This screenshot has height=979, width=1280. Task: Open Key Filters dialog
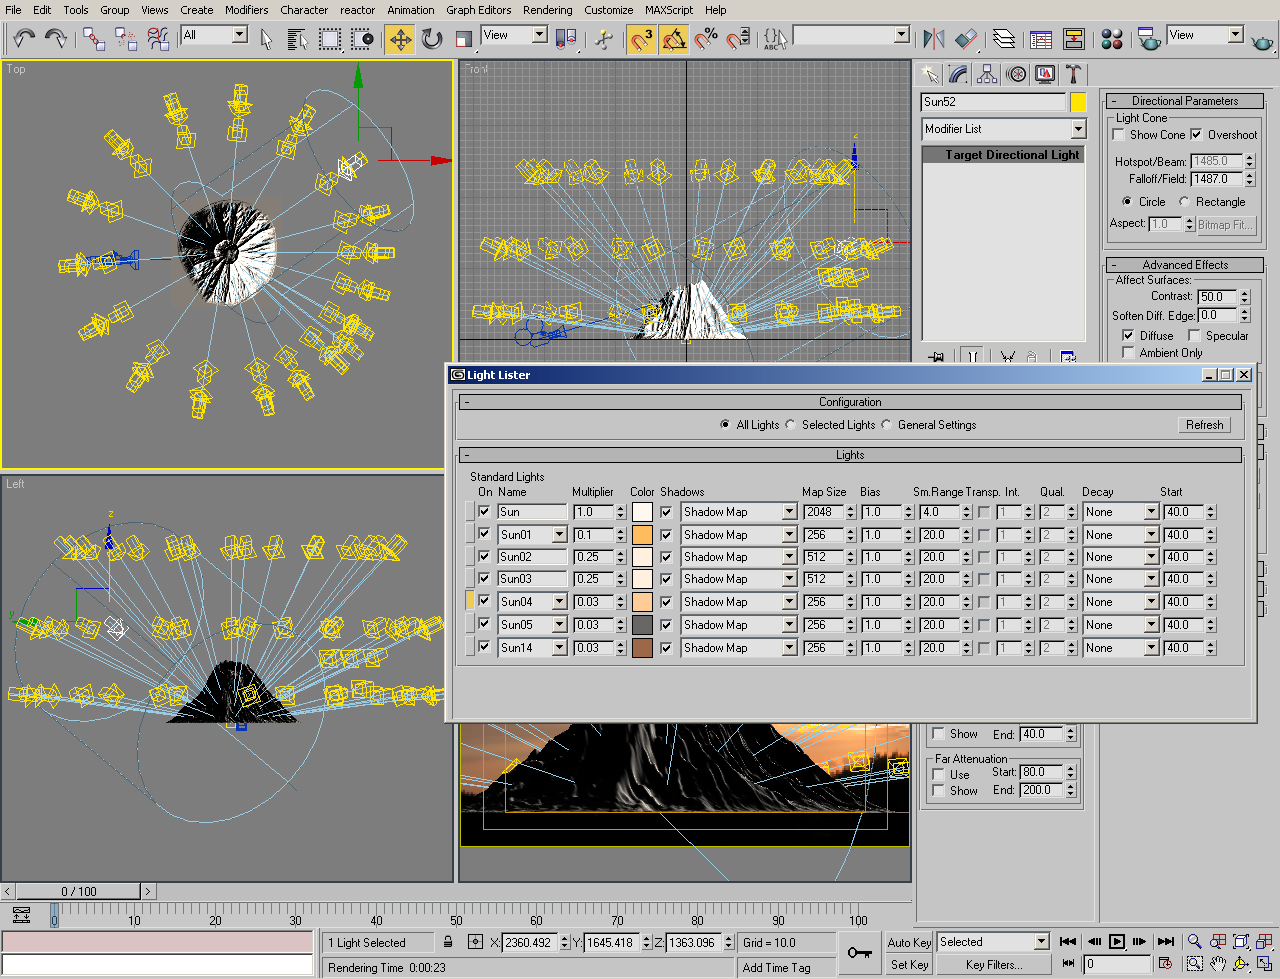tap(994, 965)
